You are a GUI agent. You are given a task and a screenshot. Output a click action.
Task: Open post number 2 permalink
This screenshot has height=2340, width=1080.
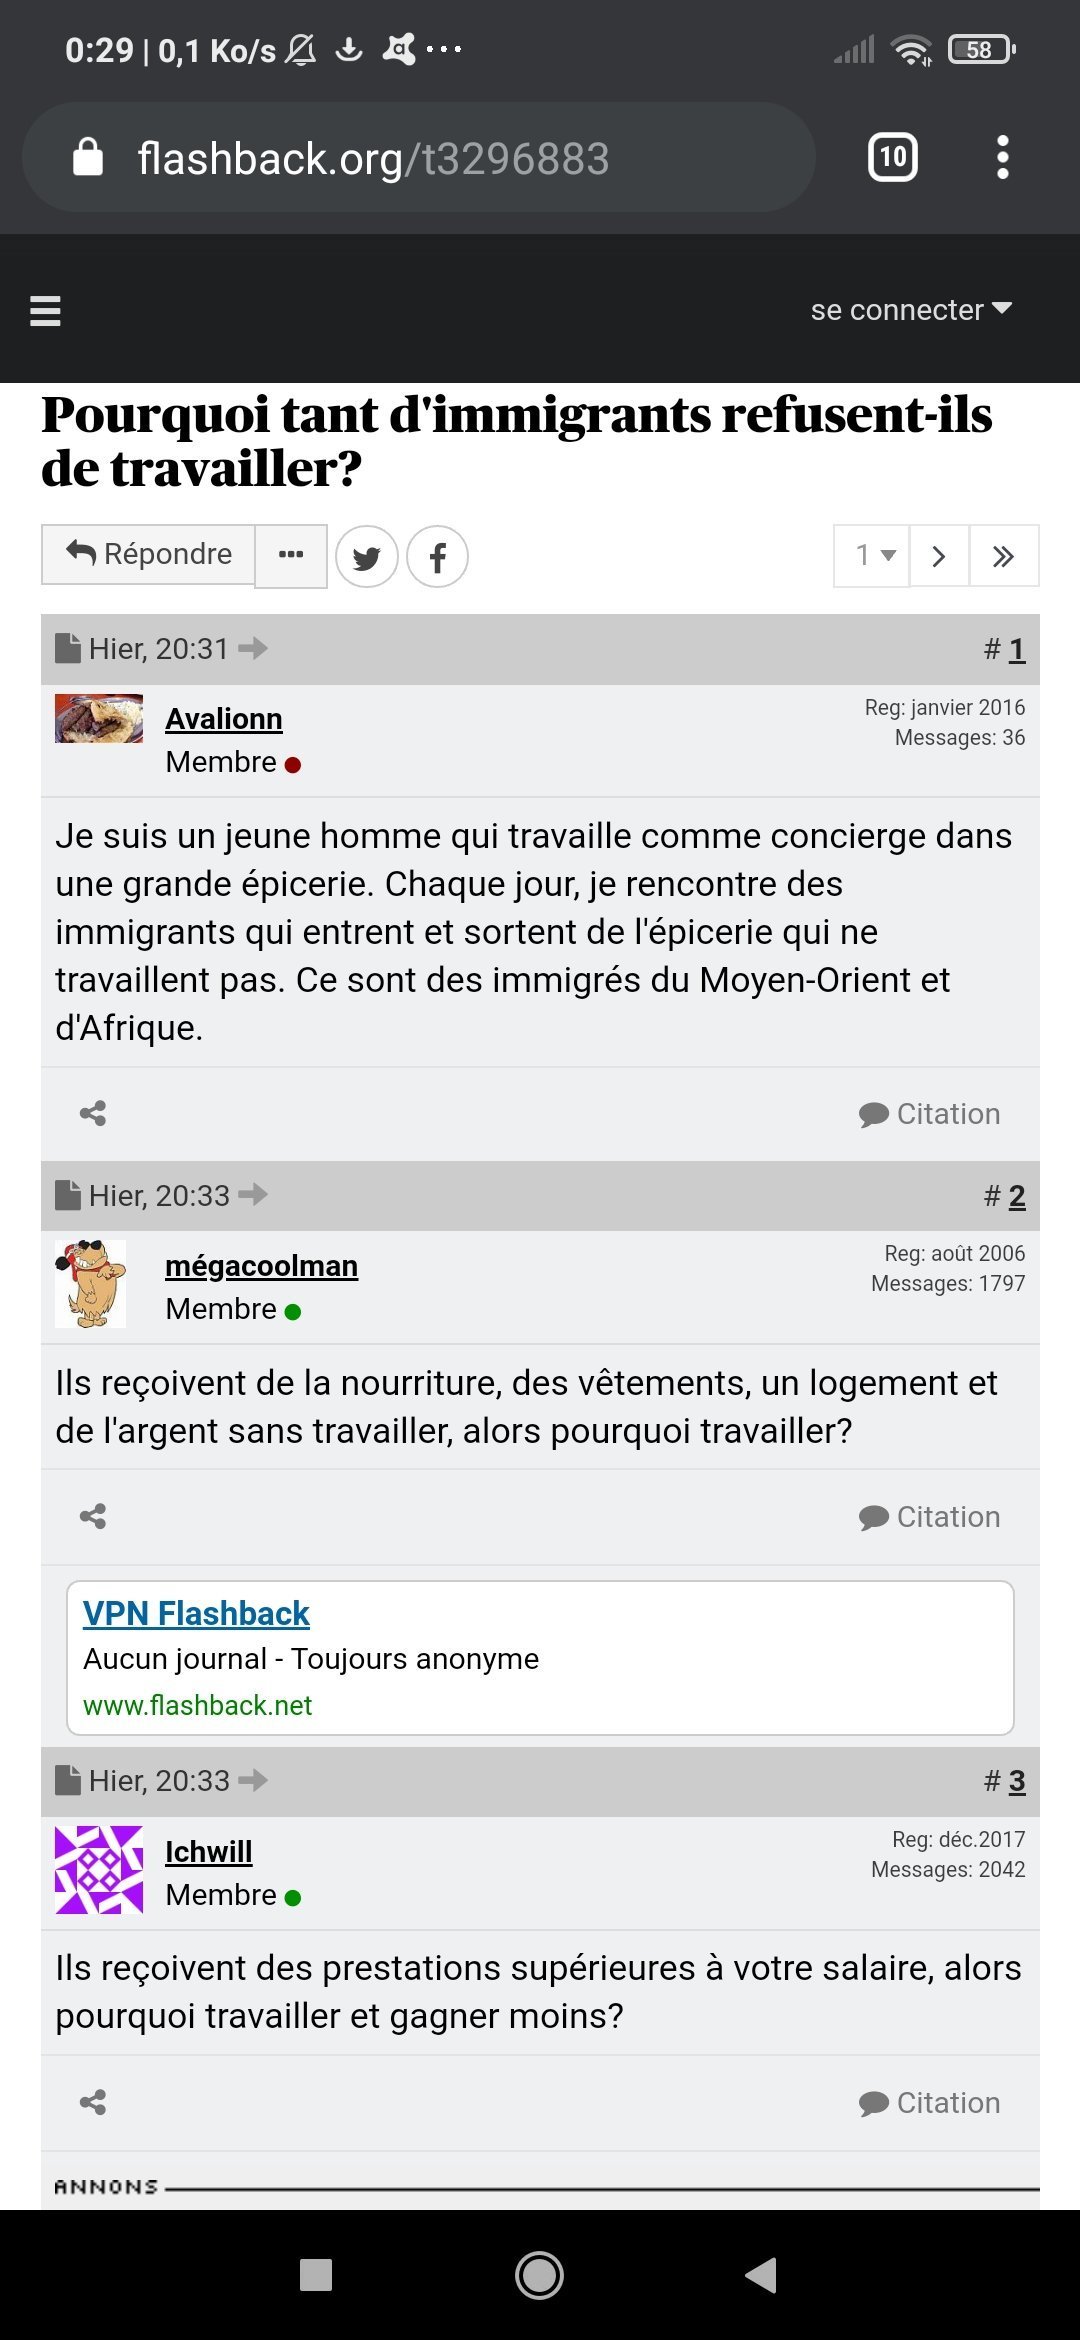1016,1196
